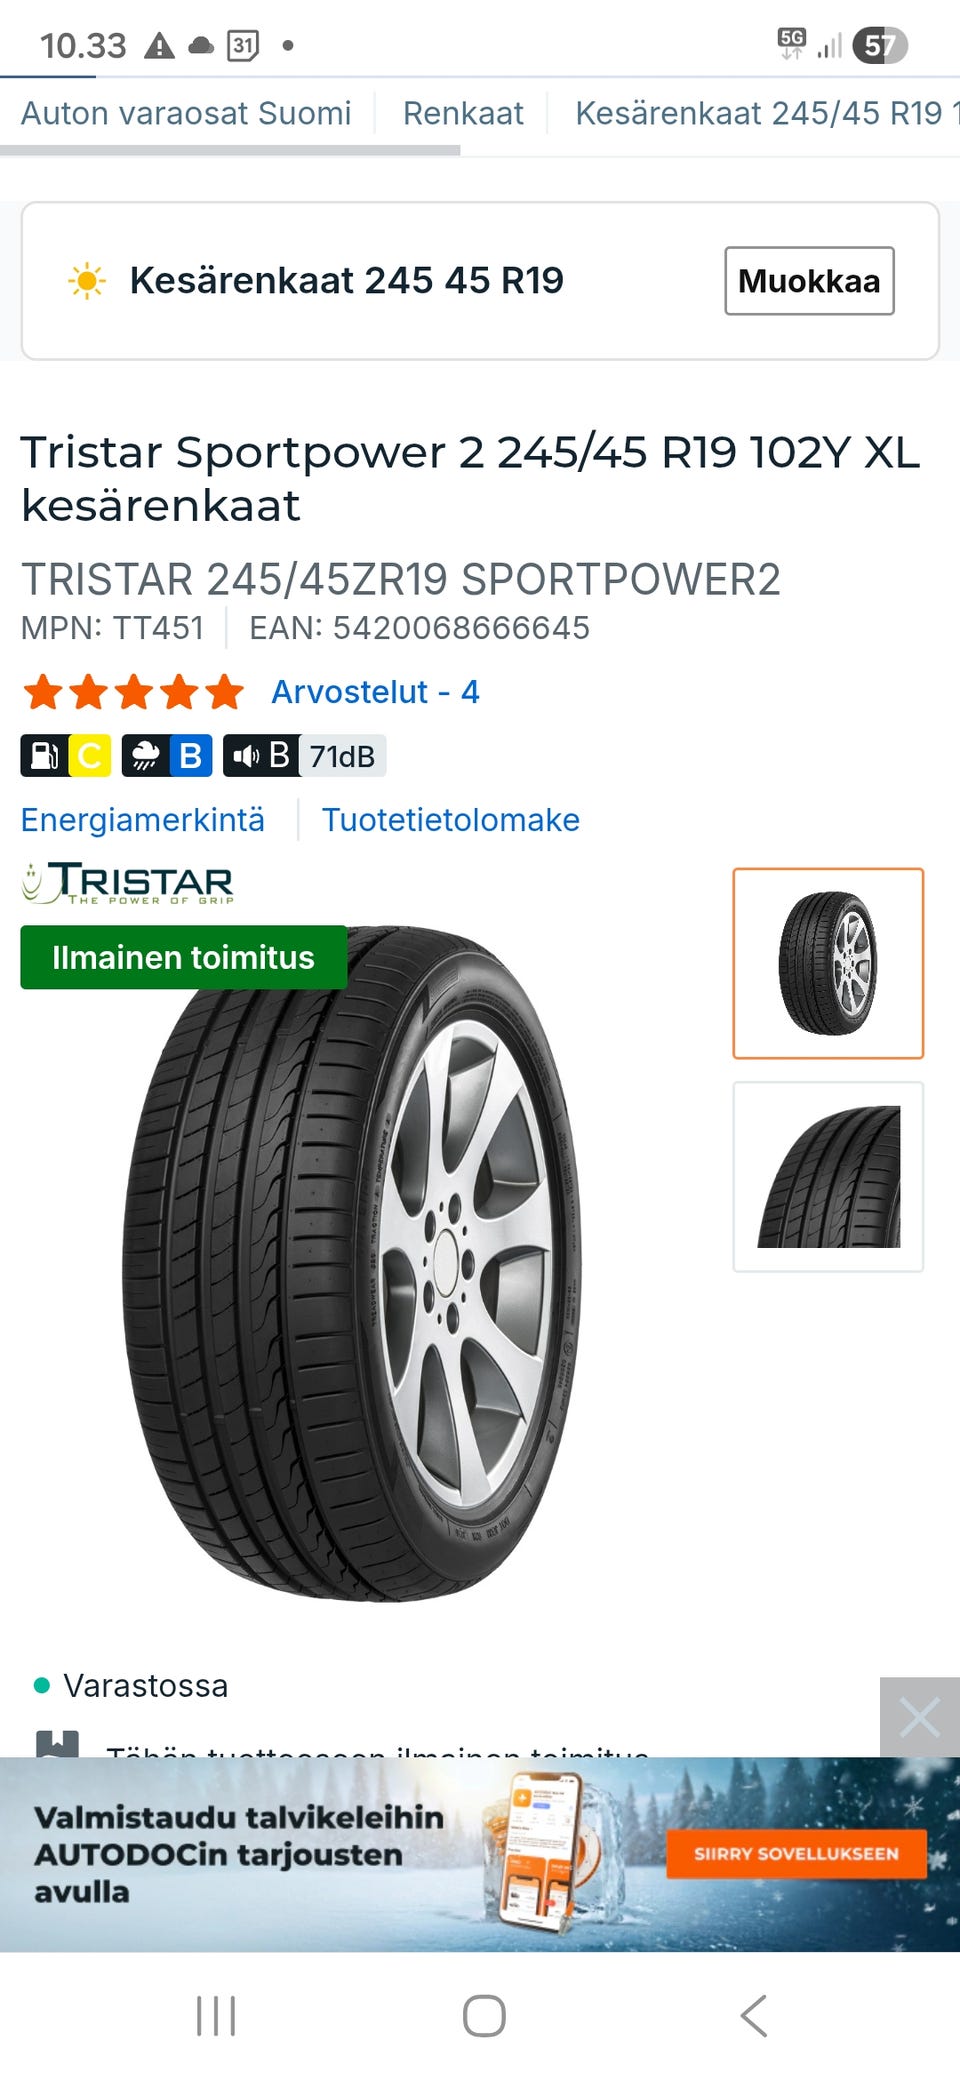Open the Energiamerkintä link
960x2080 pixels.
pos(143,820)
